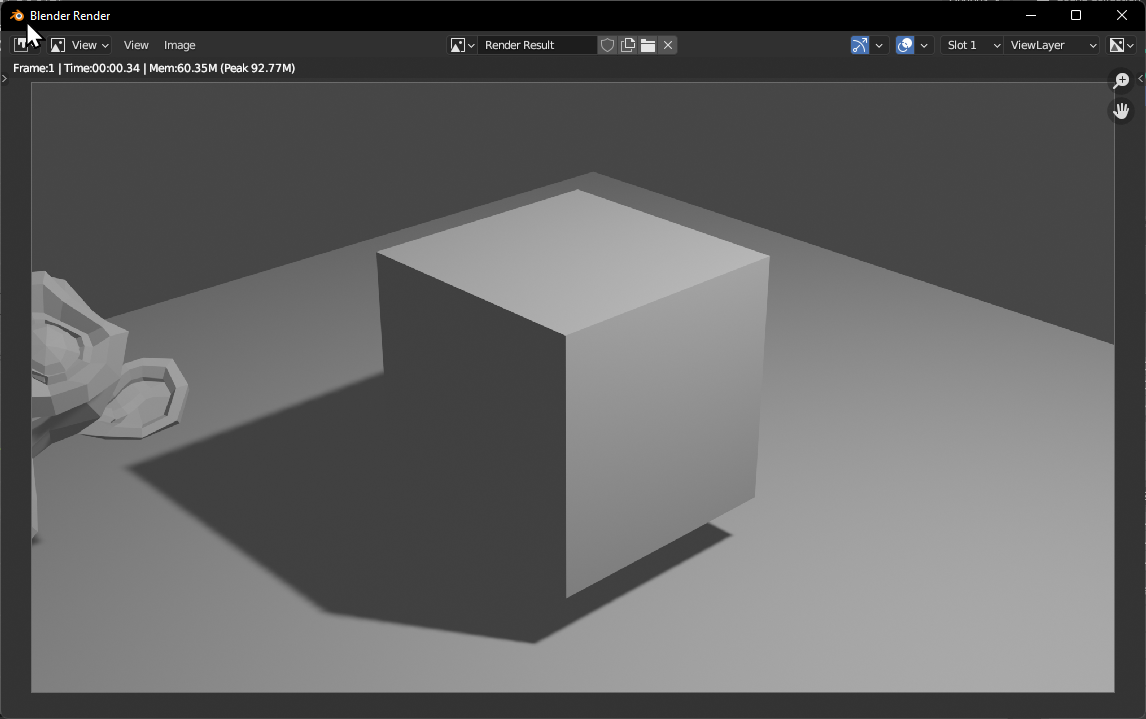Screen dimensions: 1146x719
Task: Open the Image menu
Action: click(x=180, y=45)
